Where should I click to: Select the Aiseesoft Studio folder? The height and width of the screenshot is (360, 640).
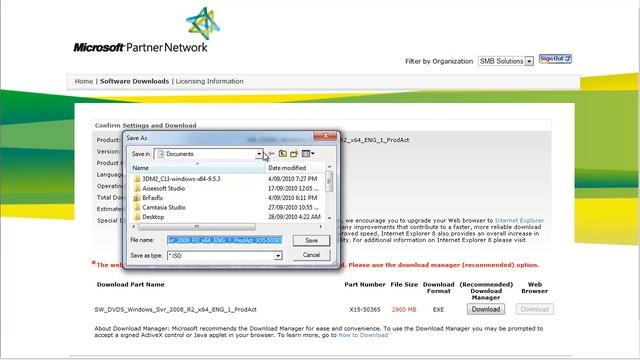click(164, 189)
